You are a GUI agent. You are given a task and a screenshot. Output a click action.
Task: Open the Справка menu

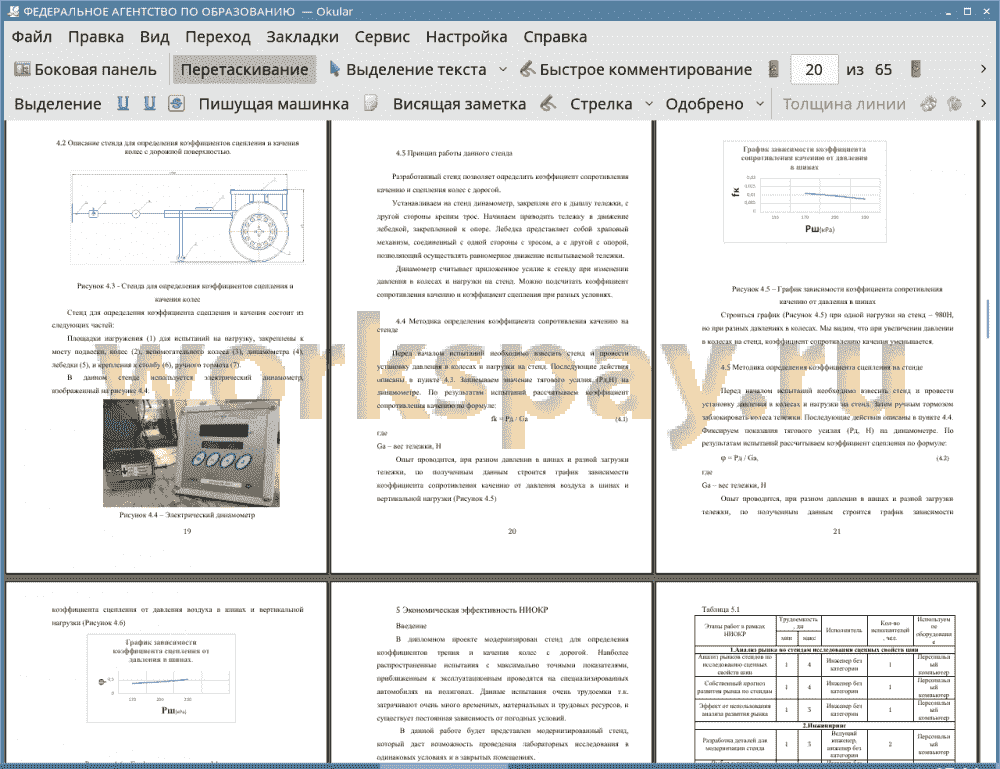tap(555, 37)
